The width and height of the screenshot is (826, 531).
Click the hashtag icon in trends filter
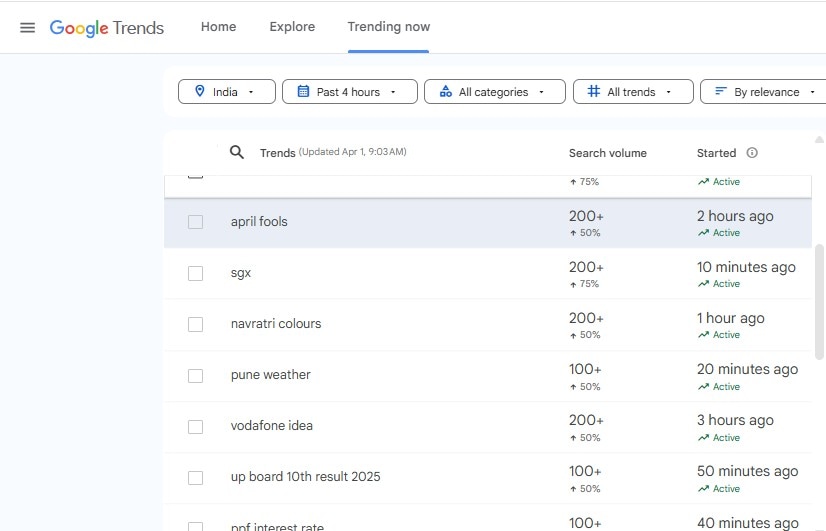[x=593, y=92]
